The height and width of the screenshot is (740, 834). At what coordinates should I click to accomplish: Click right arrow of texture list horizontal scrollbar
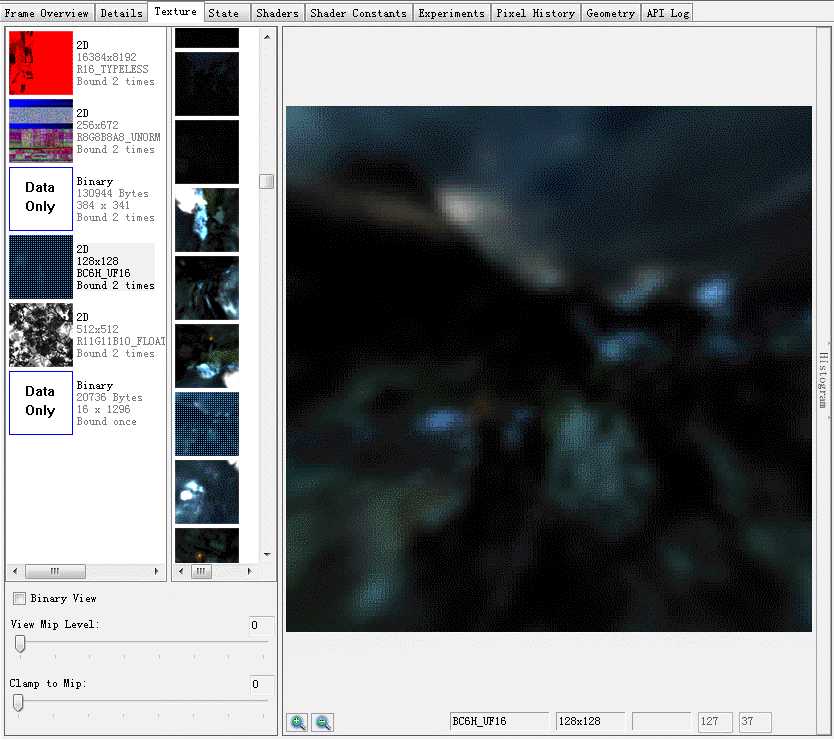(156, 571)
